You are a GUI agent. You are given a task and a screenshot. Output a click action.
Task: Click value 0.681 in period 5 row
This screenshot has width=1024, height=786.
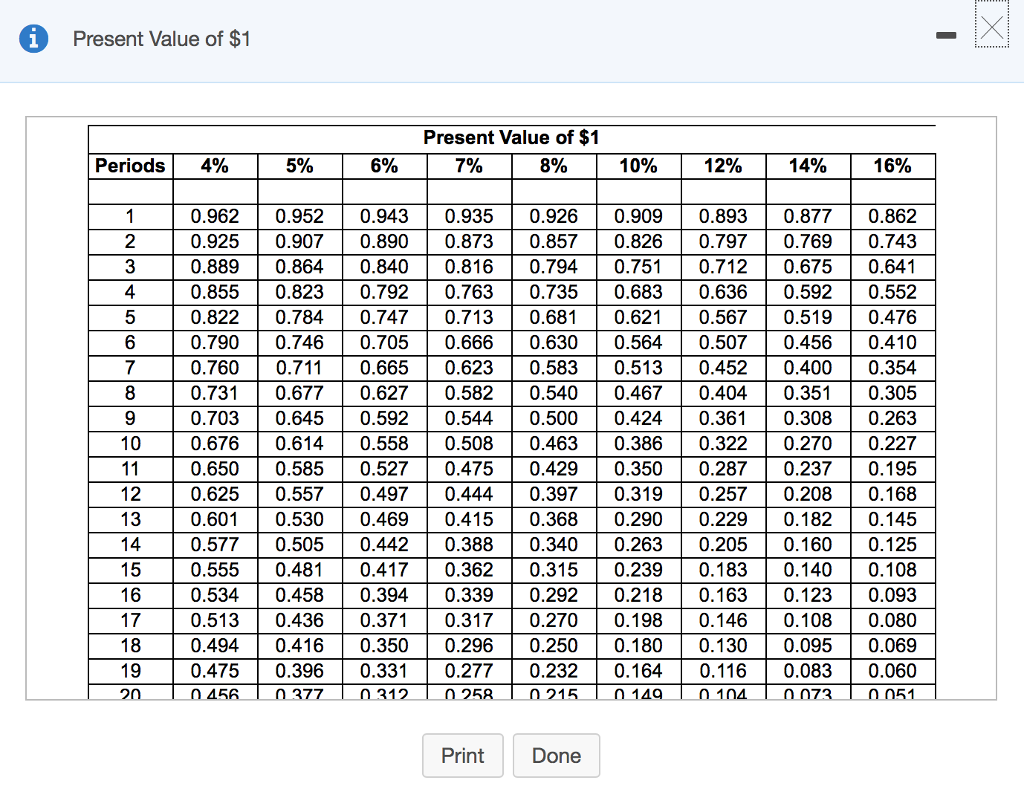[554, 317]
